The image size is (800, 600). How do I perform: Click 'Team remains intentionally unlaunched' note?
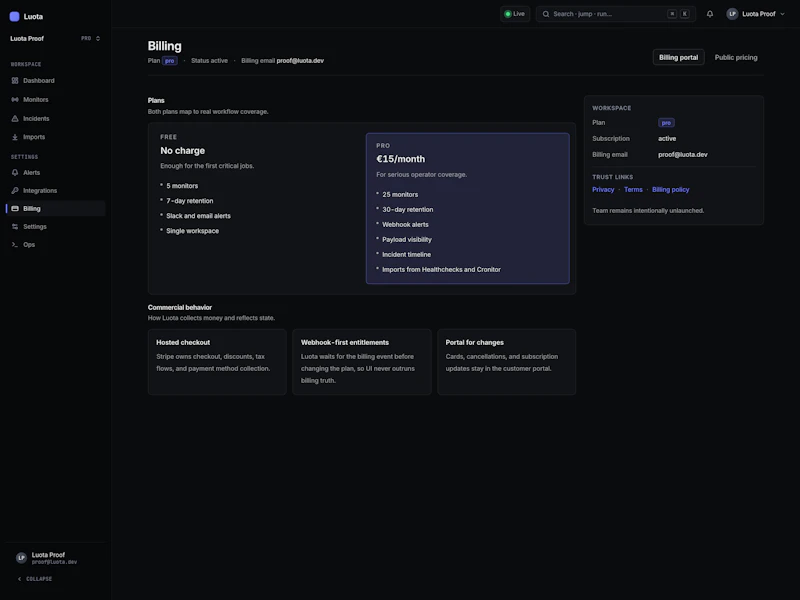point(648,210)
